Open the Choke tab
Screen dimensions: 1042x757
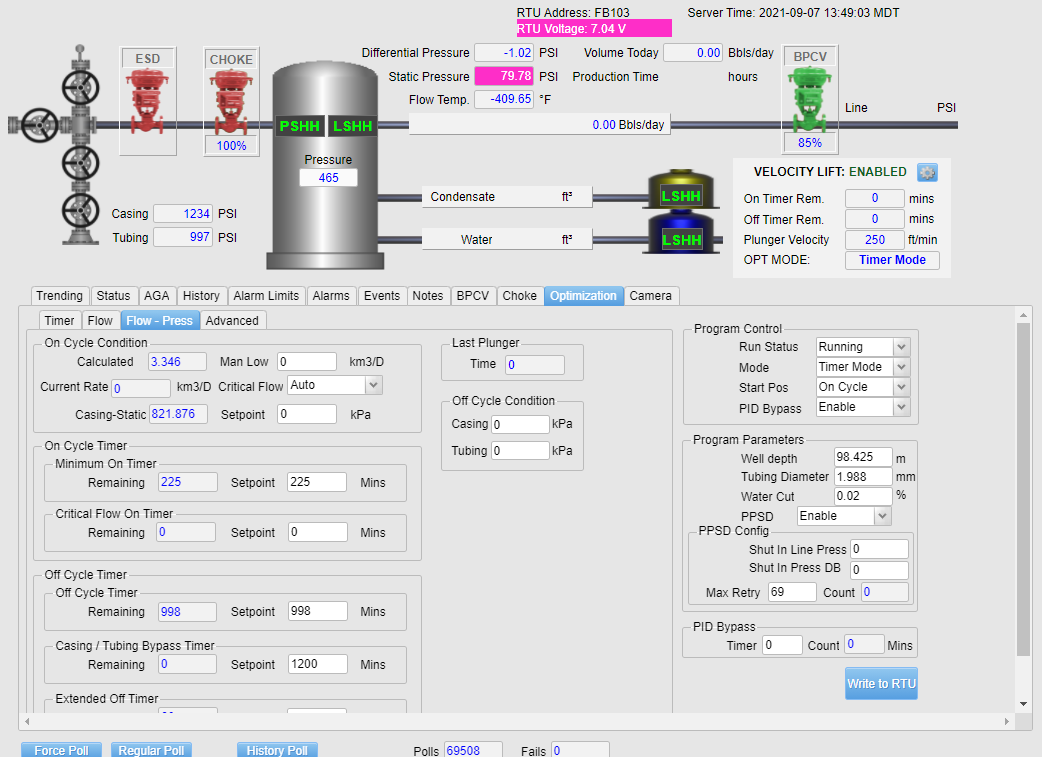point(520,296)
